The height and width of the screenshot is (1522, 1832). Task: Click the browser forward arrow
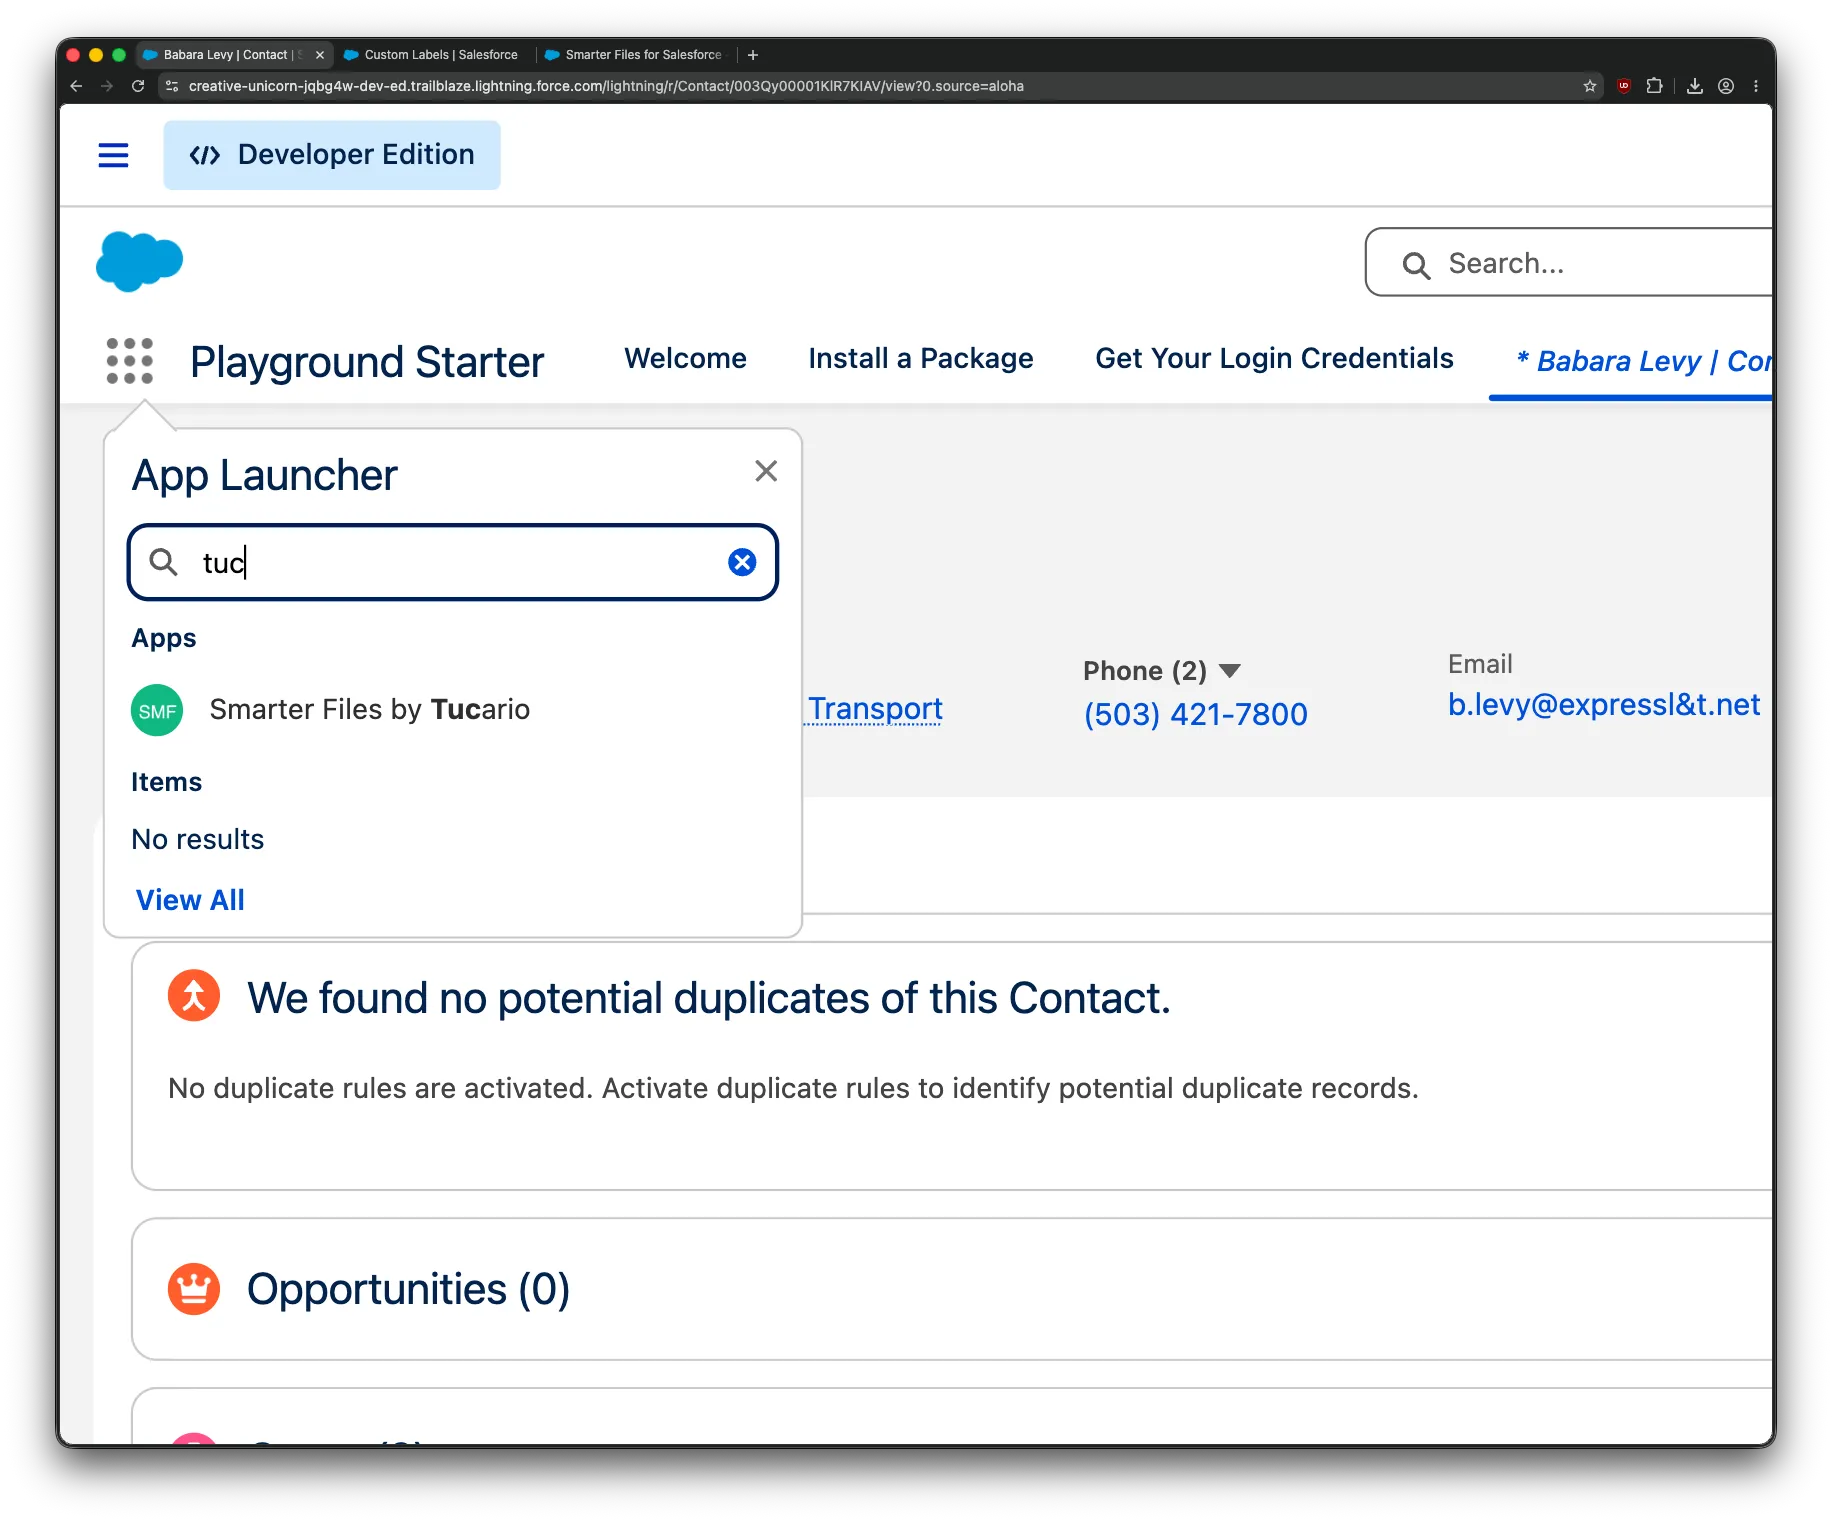pos(107,86)
